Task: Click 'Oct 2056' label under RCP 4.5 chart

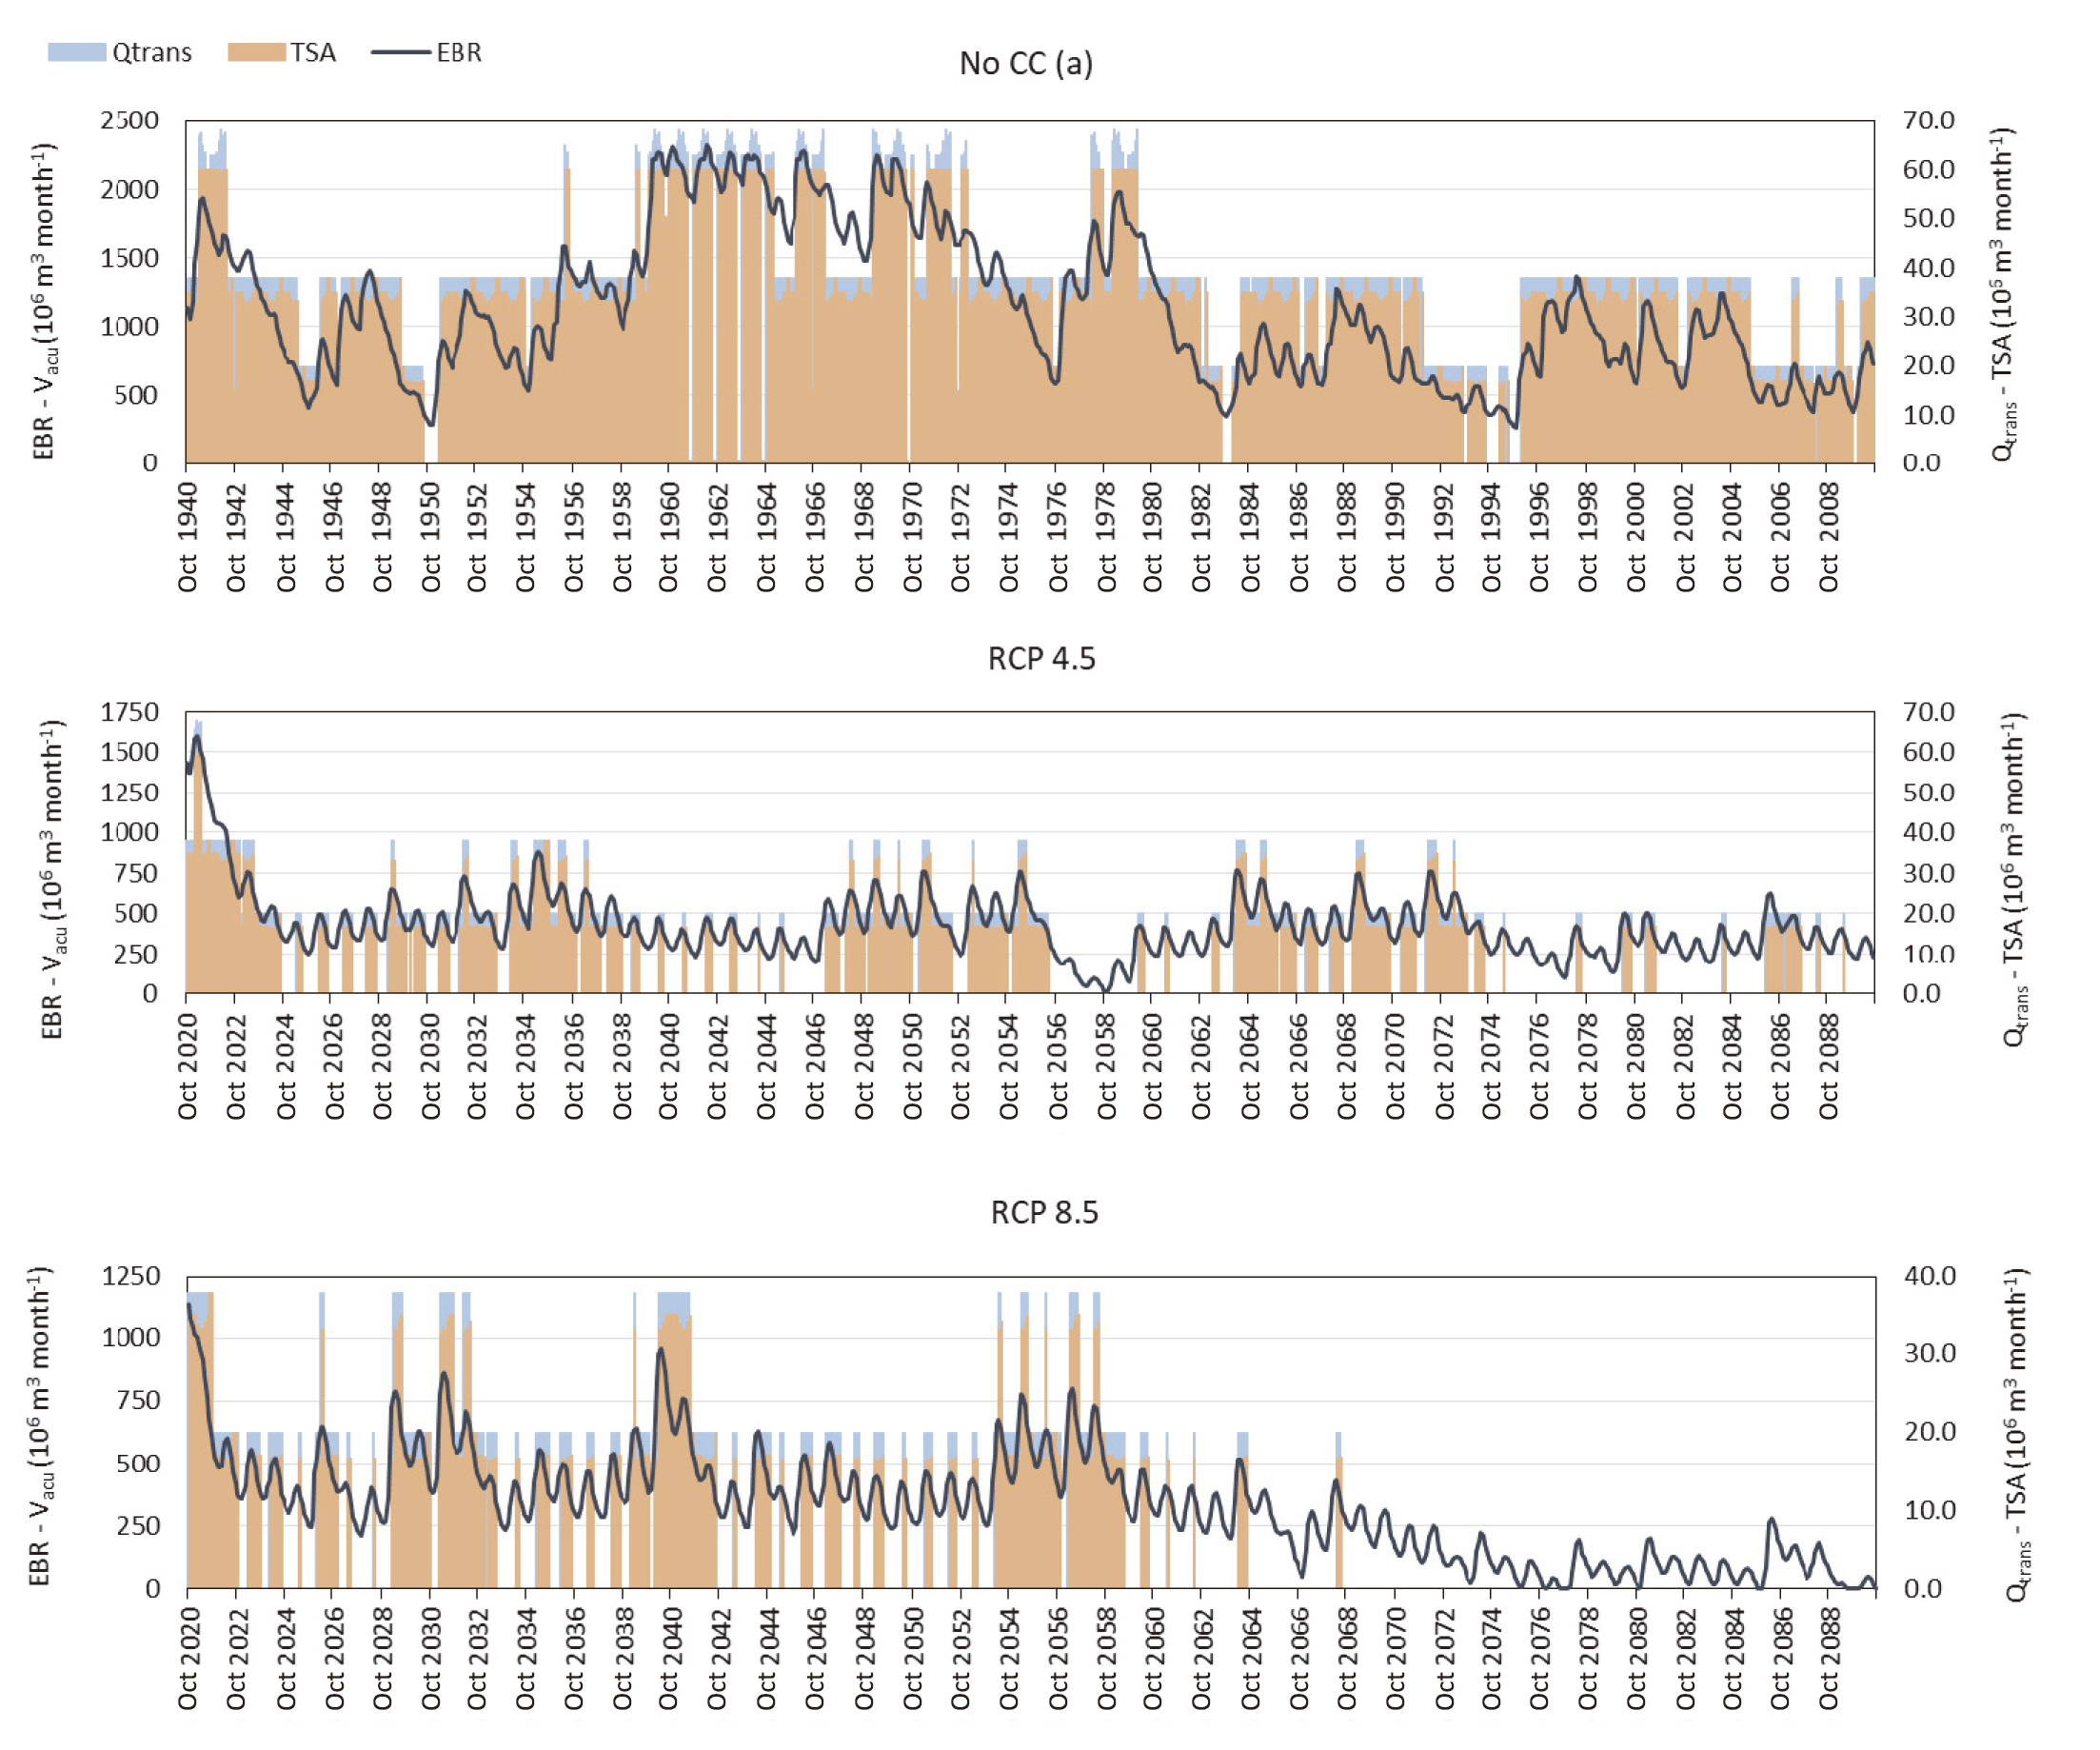Action: tap(1058, 1066)
